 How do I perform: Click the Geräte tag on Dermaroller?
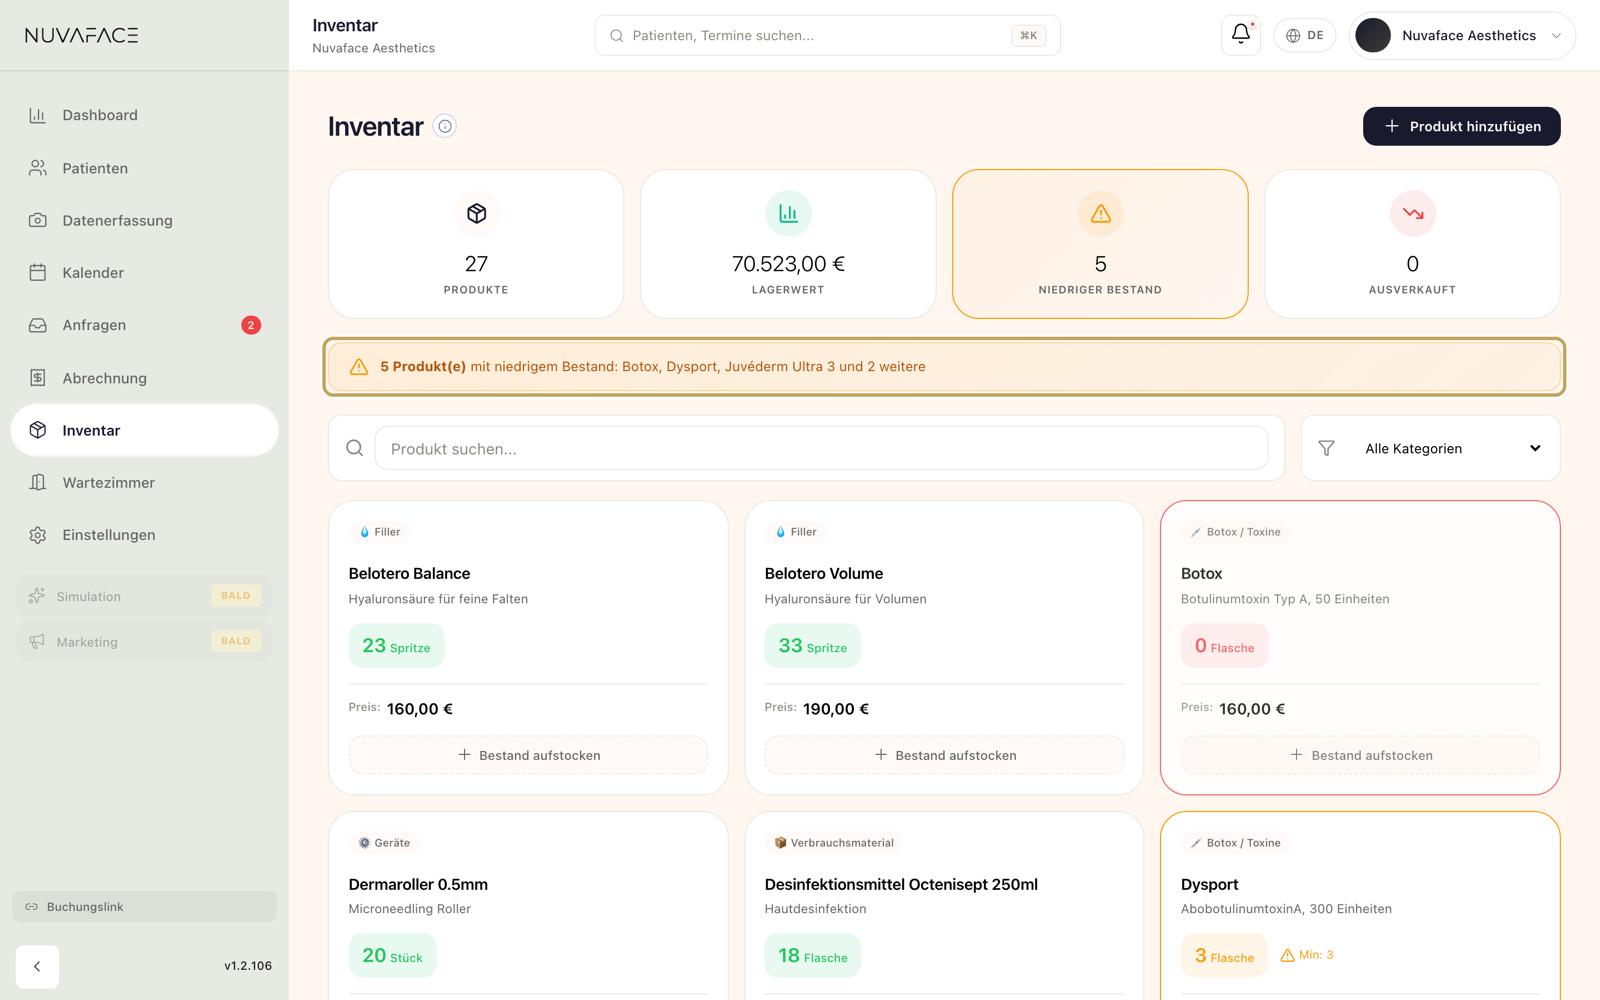click(x=384, y=843)
